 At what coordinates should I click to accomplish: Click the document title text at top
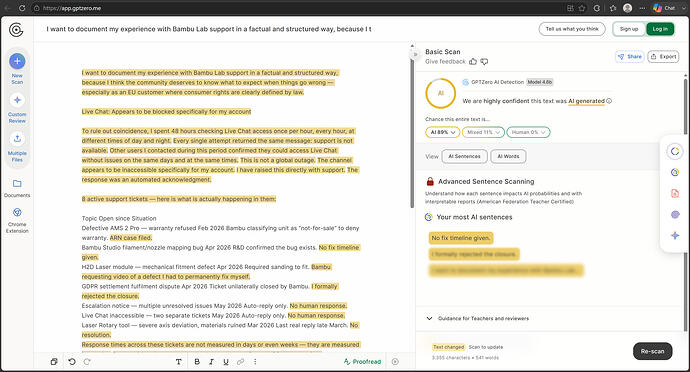tap(209, 29)
